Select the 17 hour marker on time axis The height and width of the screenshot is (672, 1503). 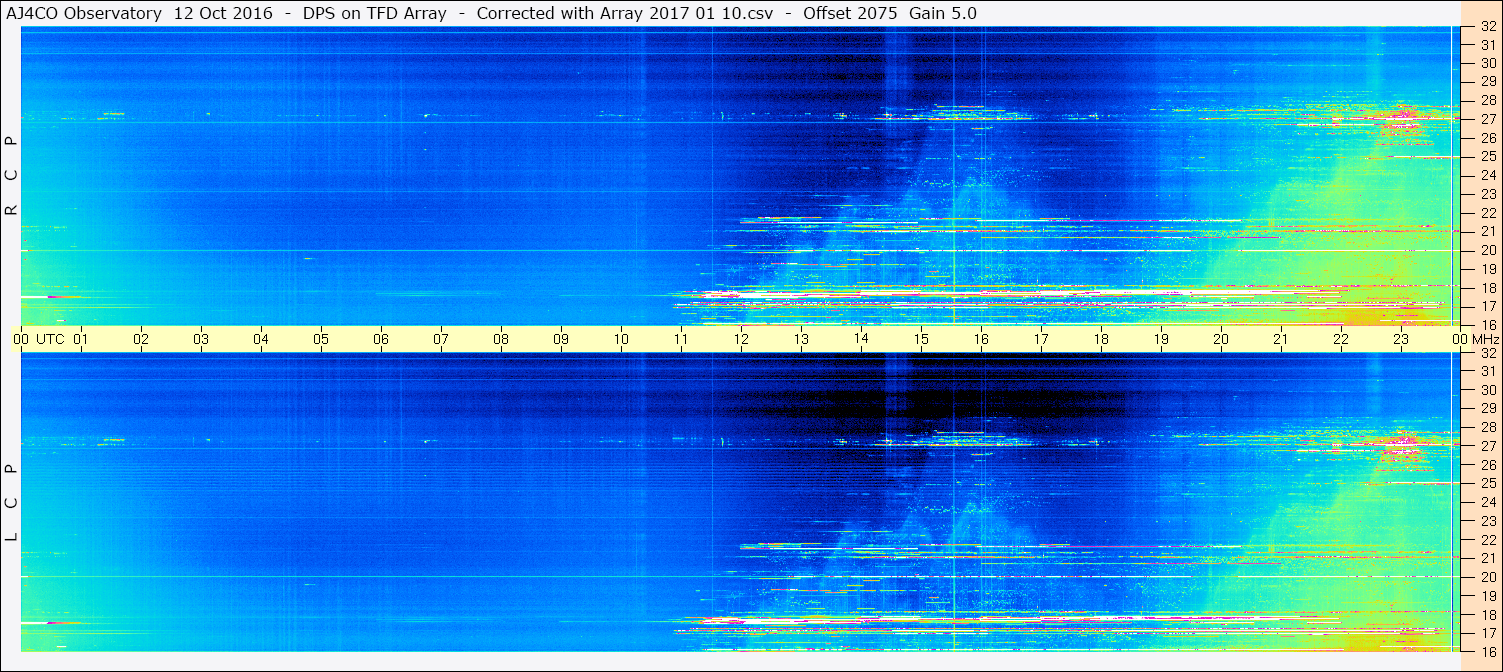tap(1041, 339)
